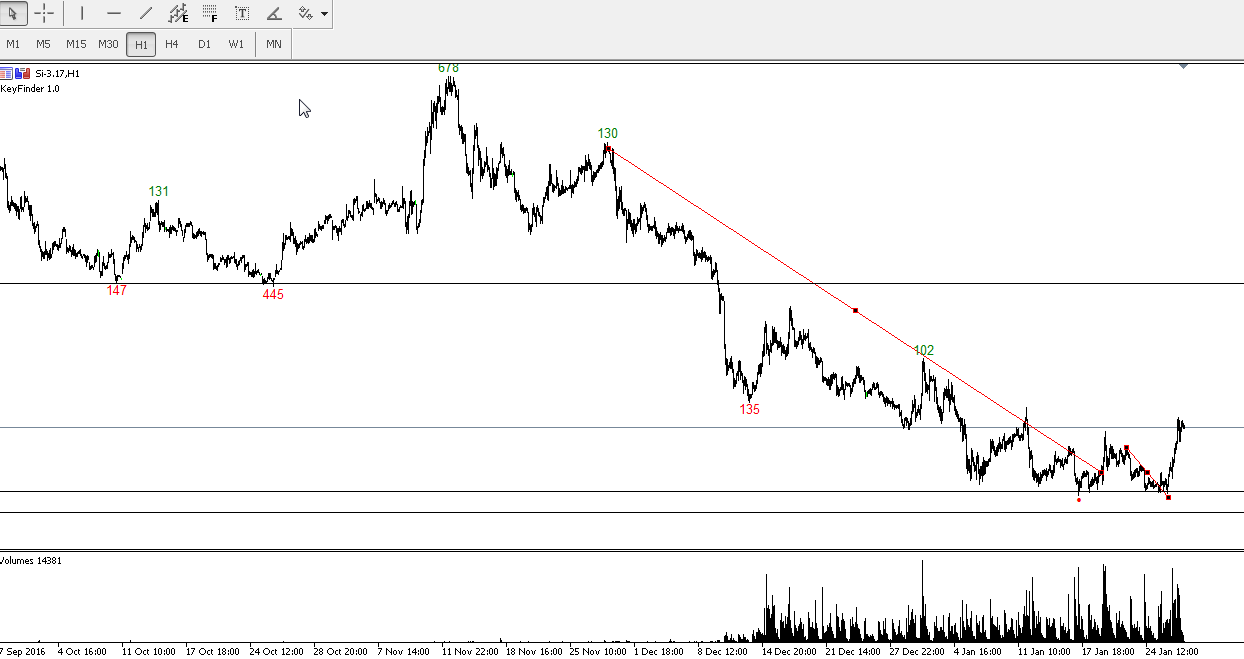
Task: Pick the trendline by angle tool
Action: point(274,14)
